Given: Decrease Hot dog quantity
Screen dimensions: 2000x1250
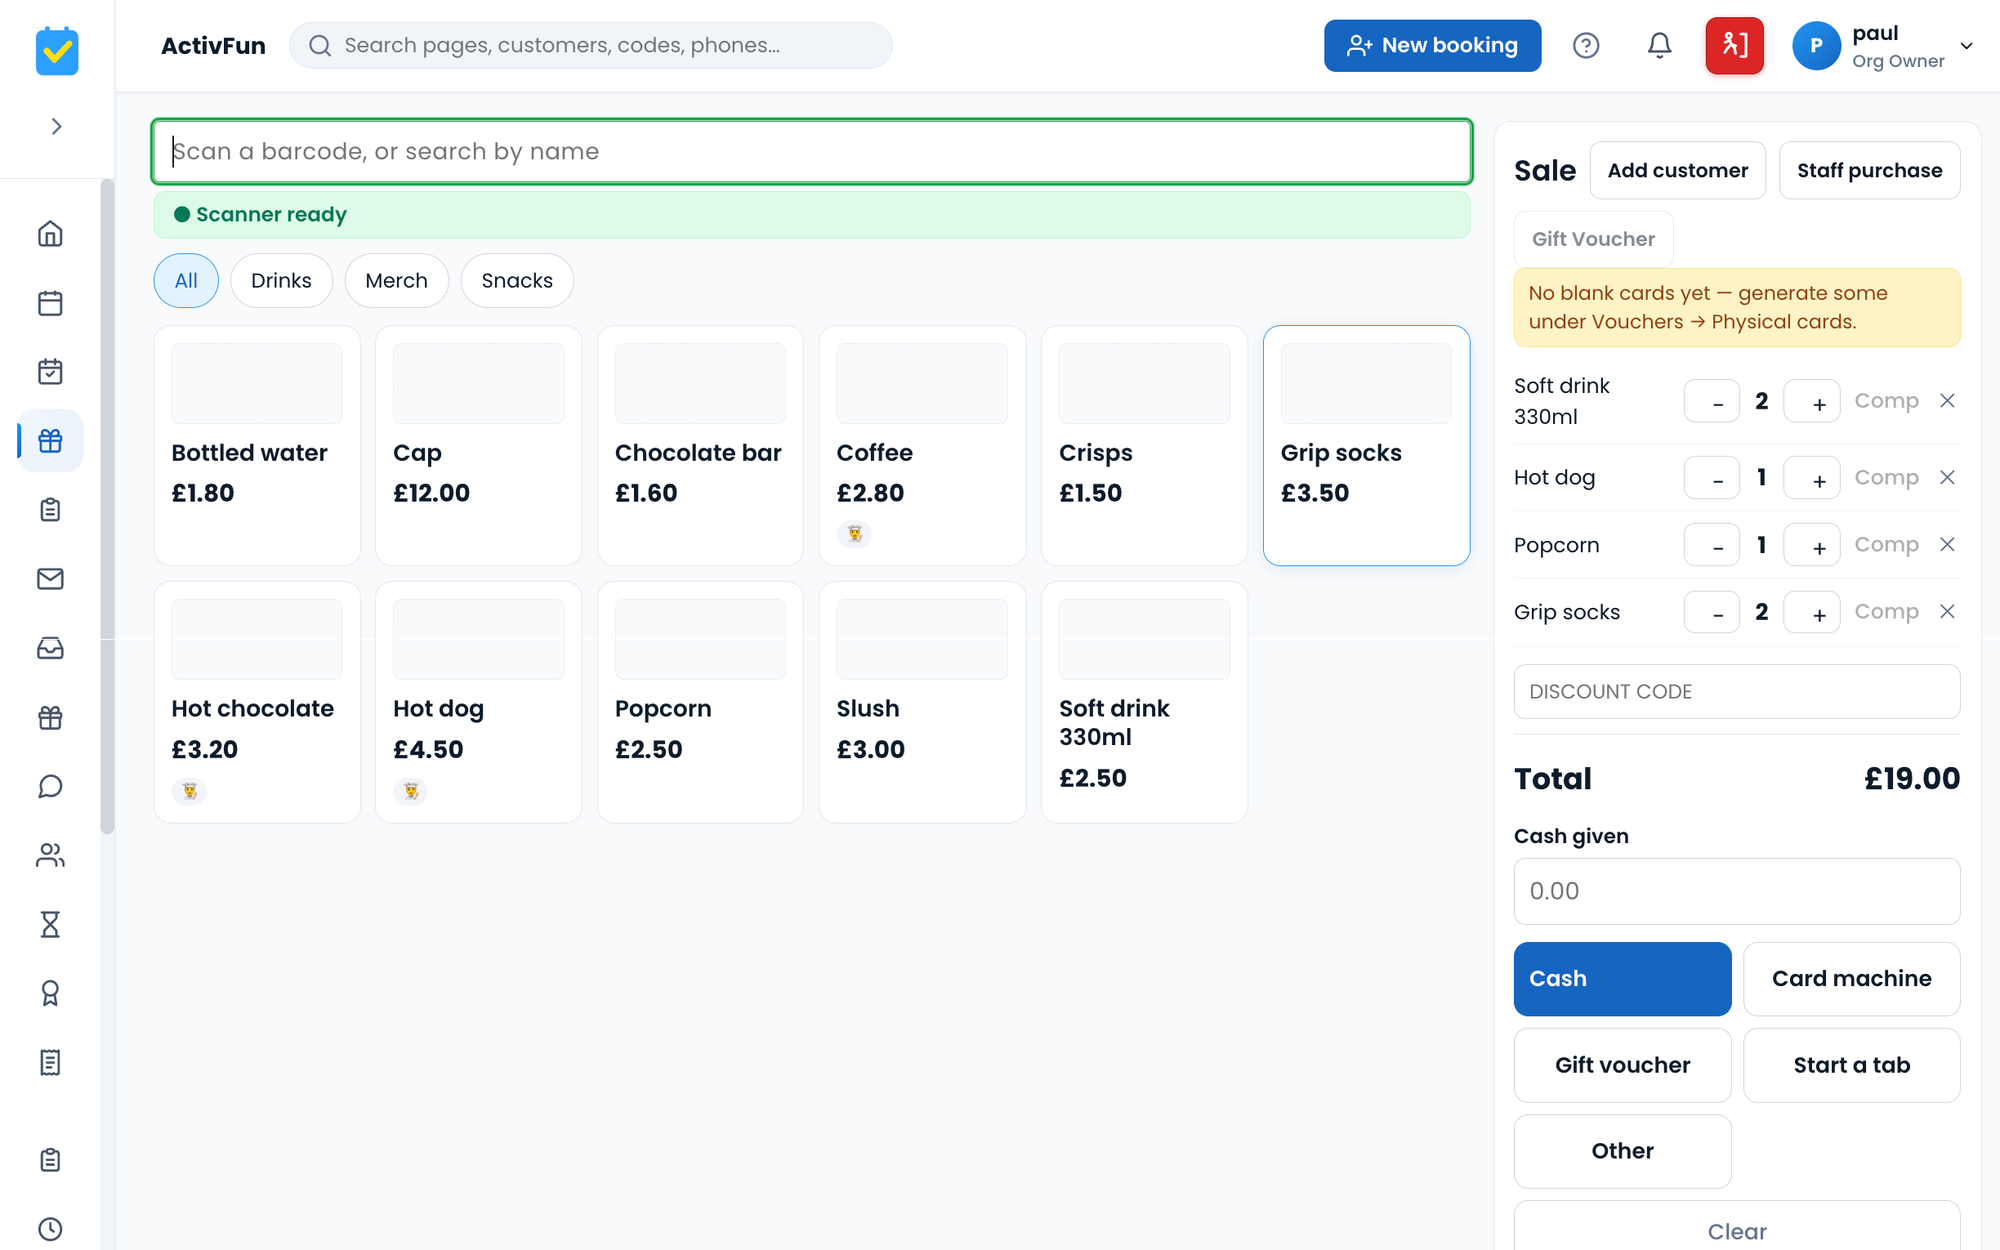Looking at the screenshot, I should [x=1712, y=478].
